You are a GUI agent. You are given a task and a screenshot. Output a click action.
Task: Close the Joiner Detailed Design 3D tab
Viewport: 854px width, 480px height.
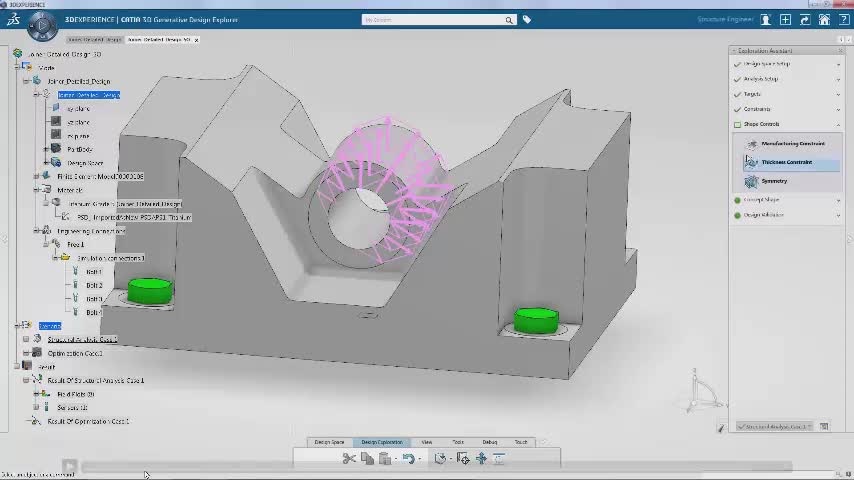[197, 40]
